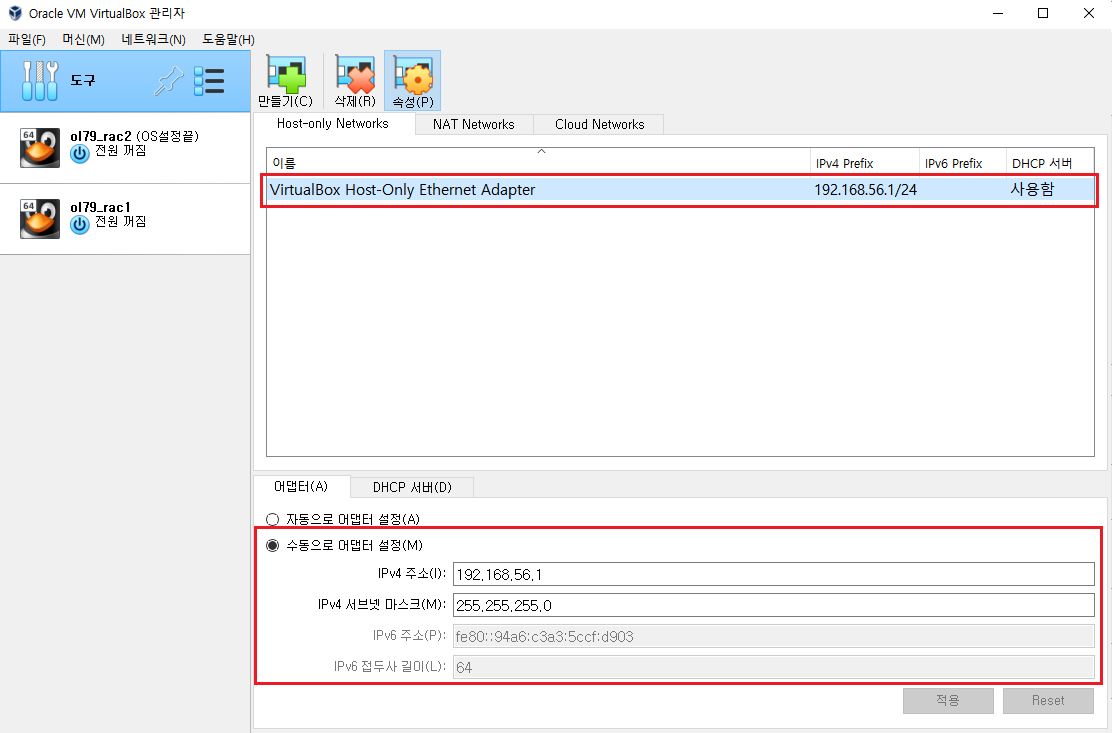Click the IPv6 address field
This screenshot has height=733, width=1113.
pyautogui.click(x=774, y=636)
